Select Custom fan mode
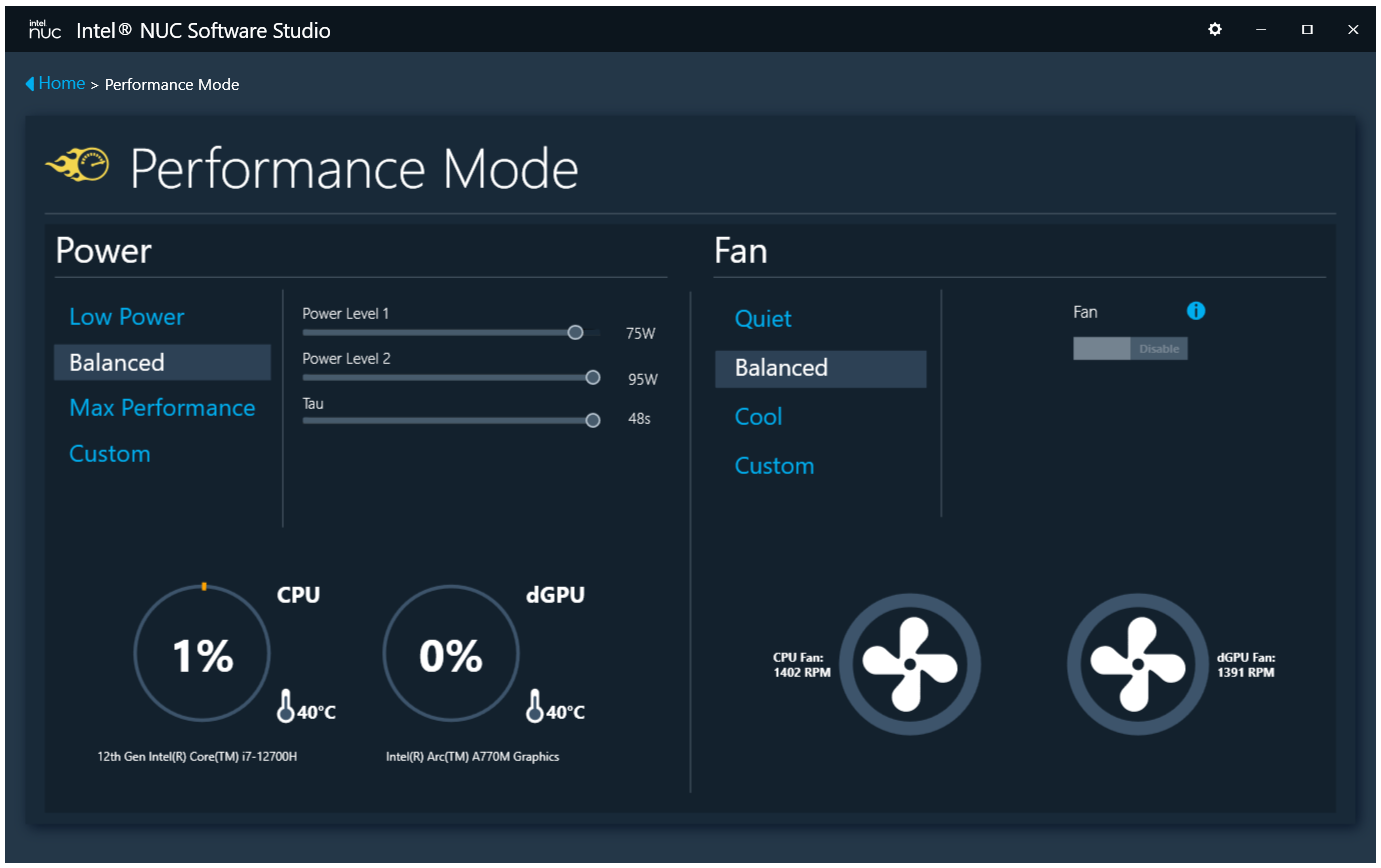Screen dimensions: 1381x868 coord(775,466)
